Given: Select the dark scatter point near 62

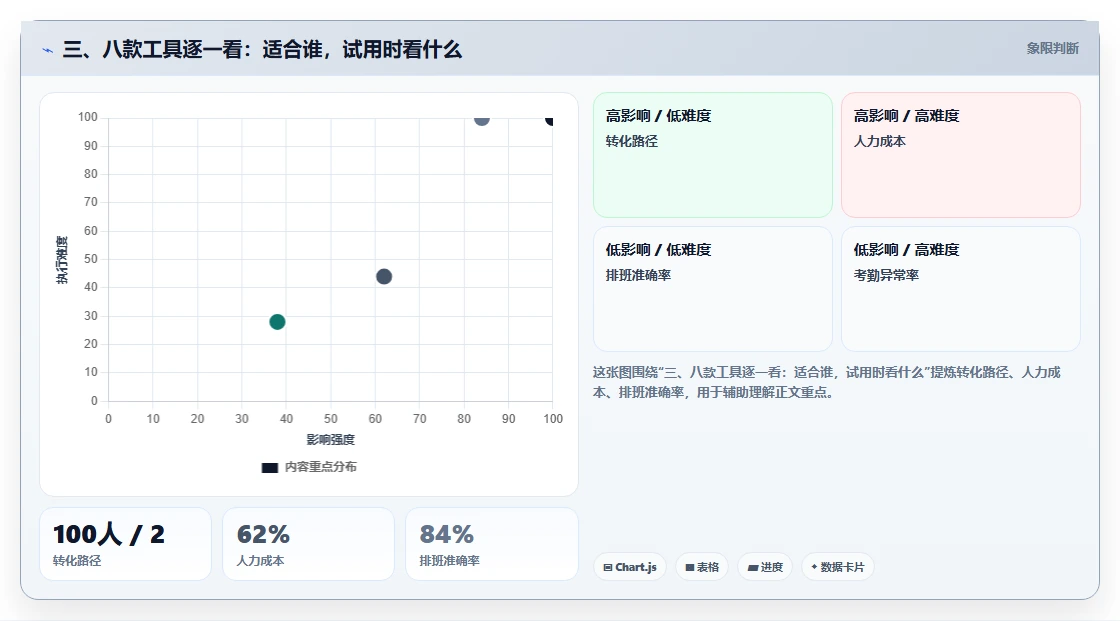Looking at the screenshot, I should [x=384, y=277].
